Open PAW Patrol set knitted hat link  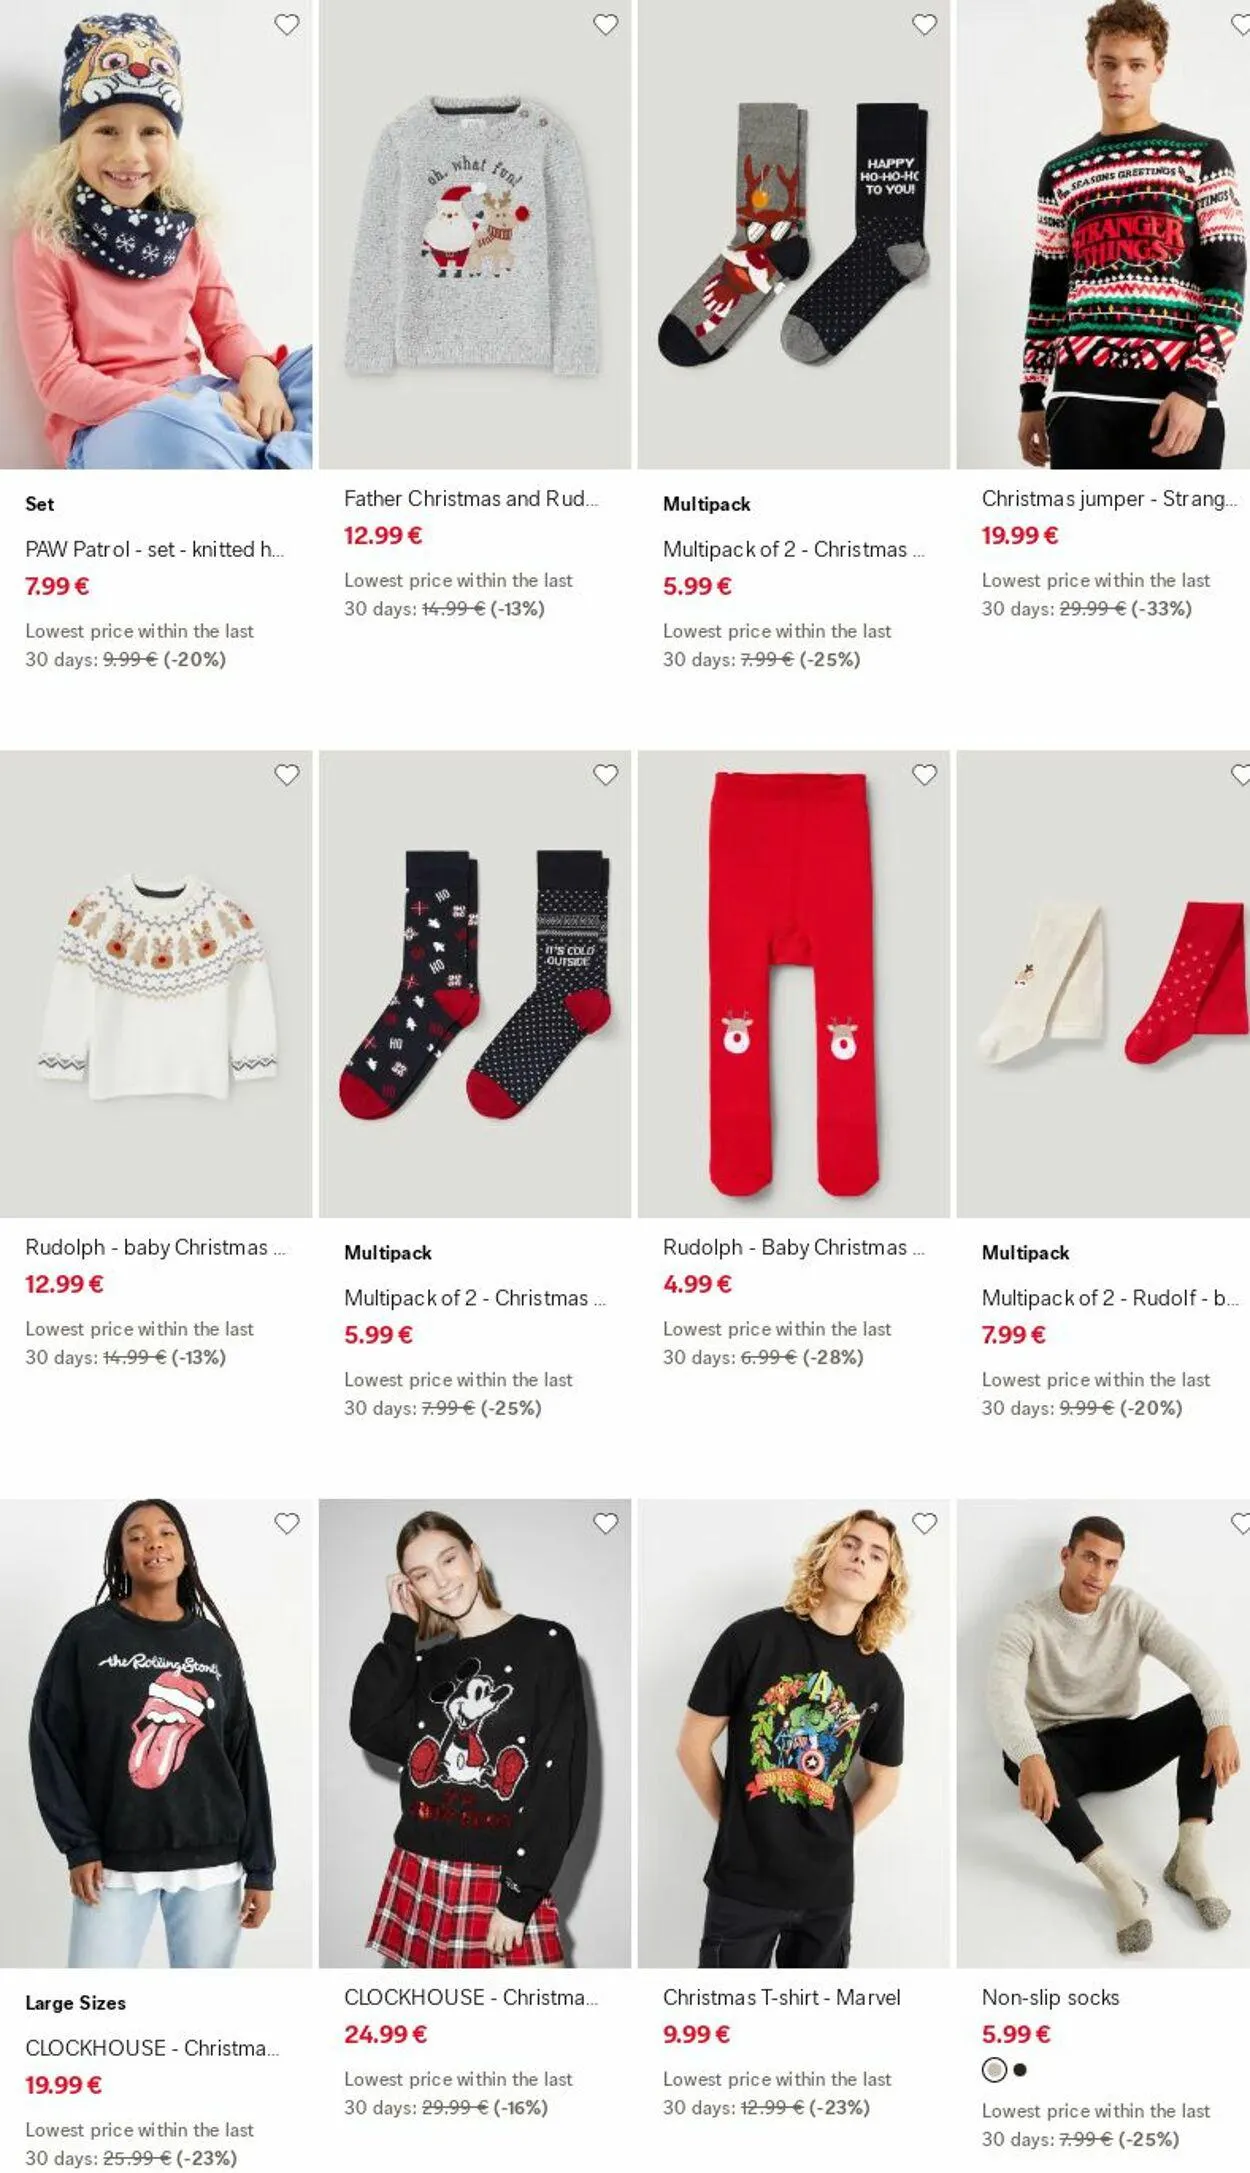pos(155,549)
